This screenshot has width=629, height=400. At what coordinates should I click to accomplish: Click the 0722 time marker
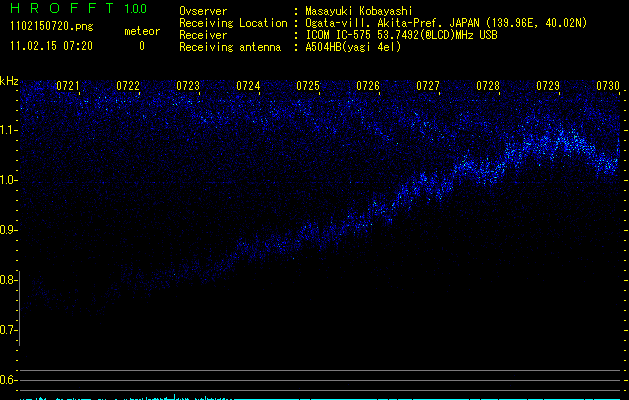(x=128, y=86)
